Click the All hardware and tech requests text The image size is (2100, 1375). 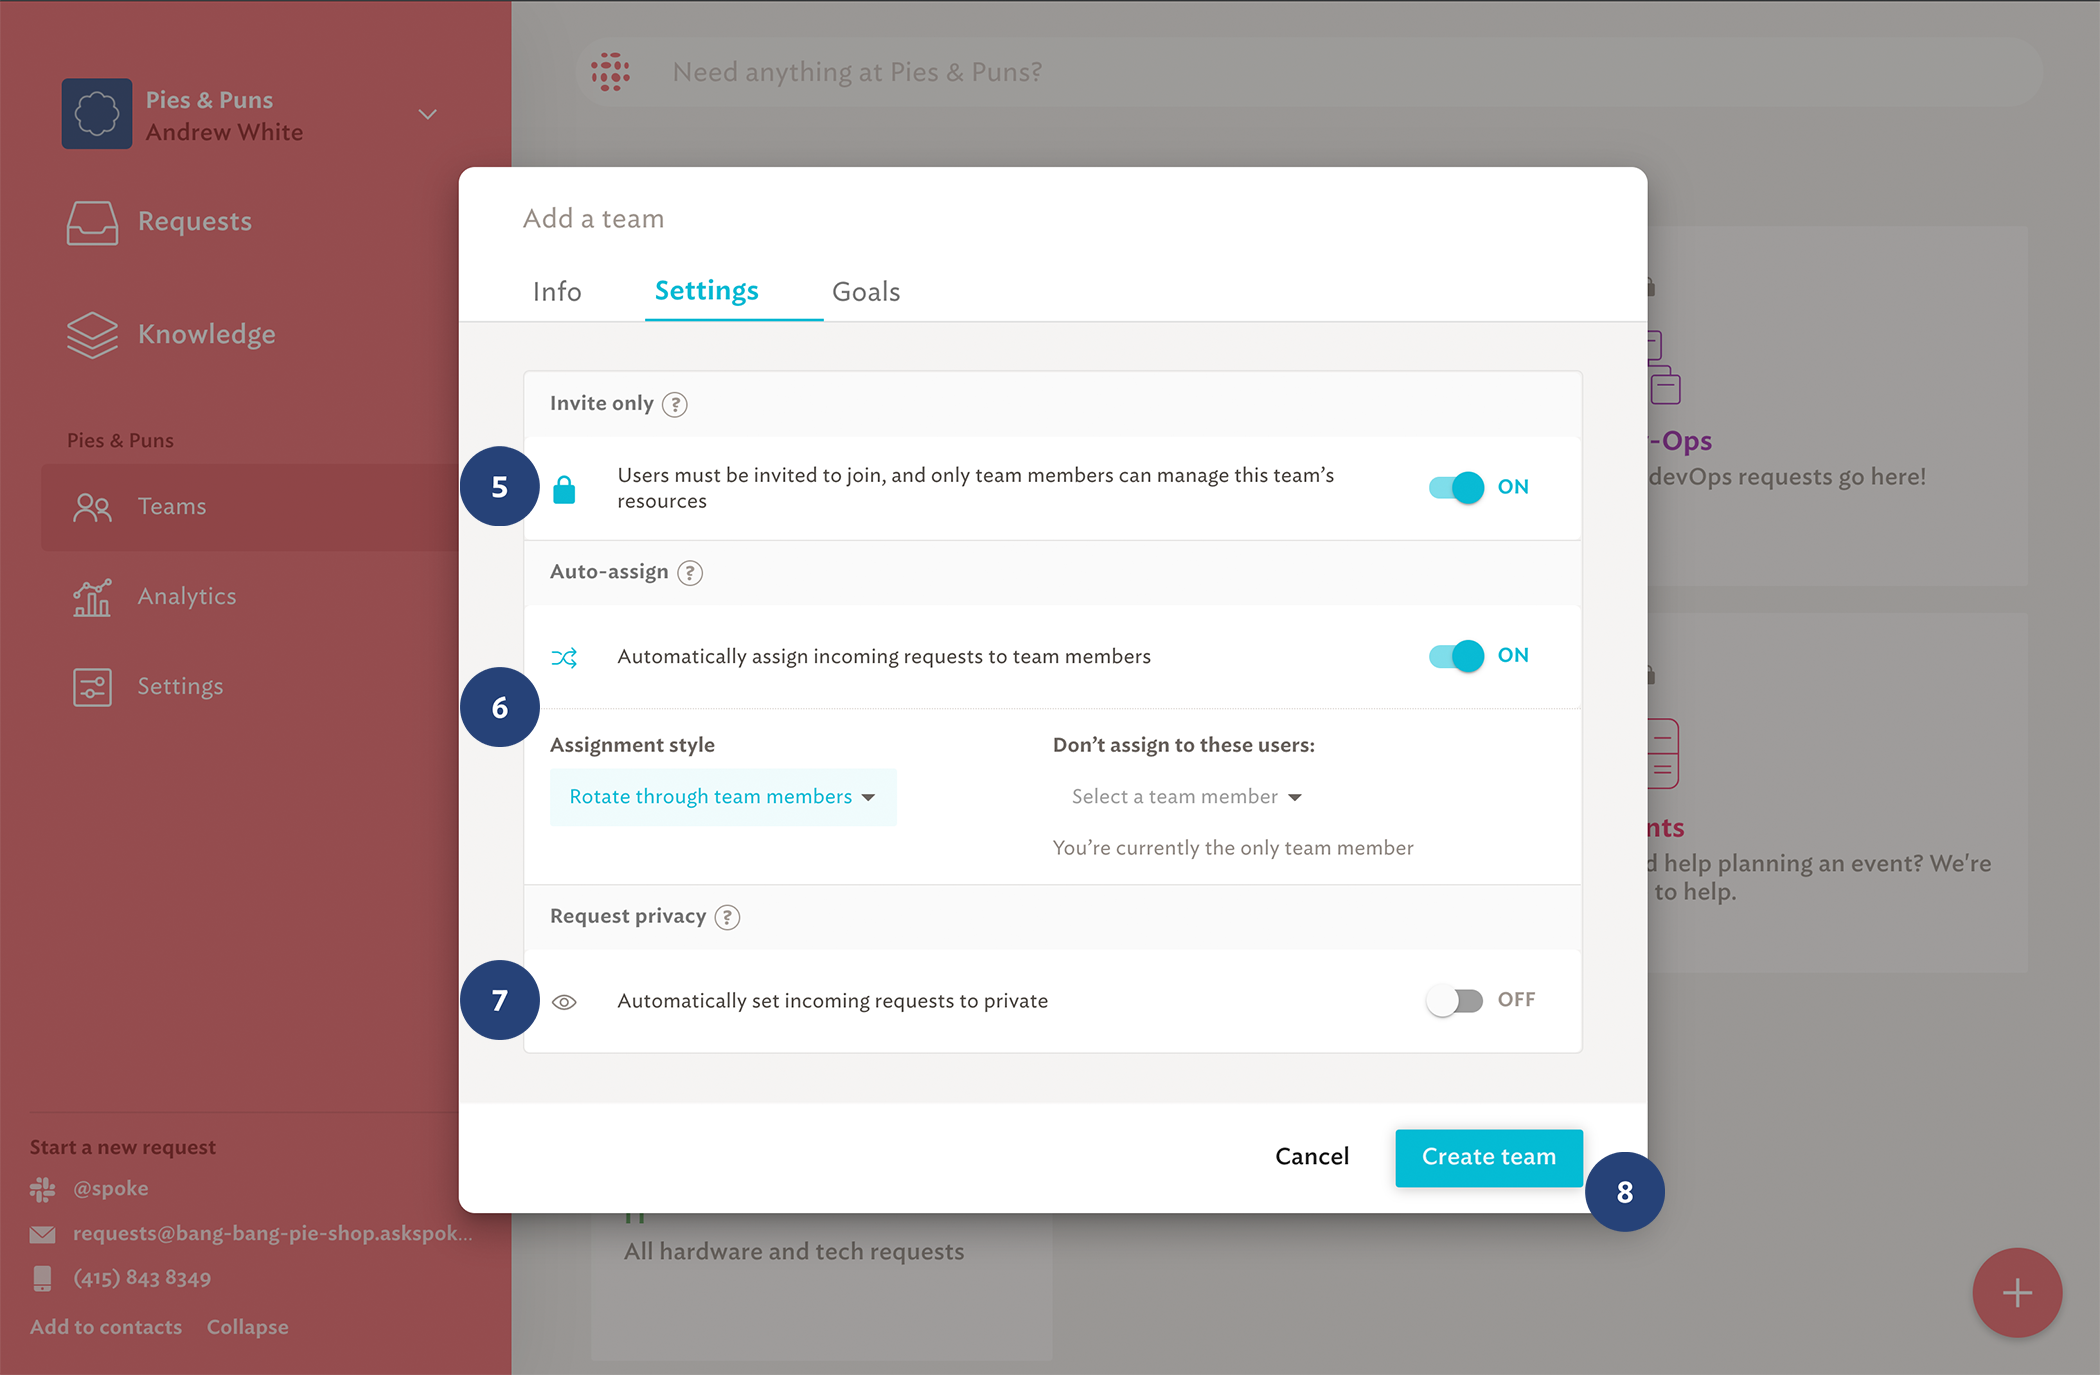(794, 1252)
